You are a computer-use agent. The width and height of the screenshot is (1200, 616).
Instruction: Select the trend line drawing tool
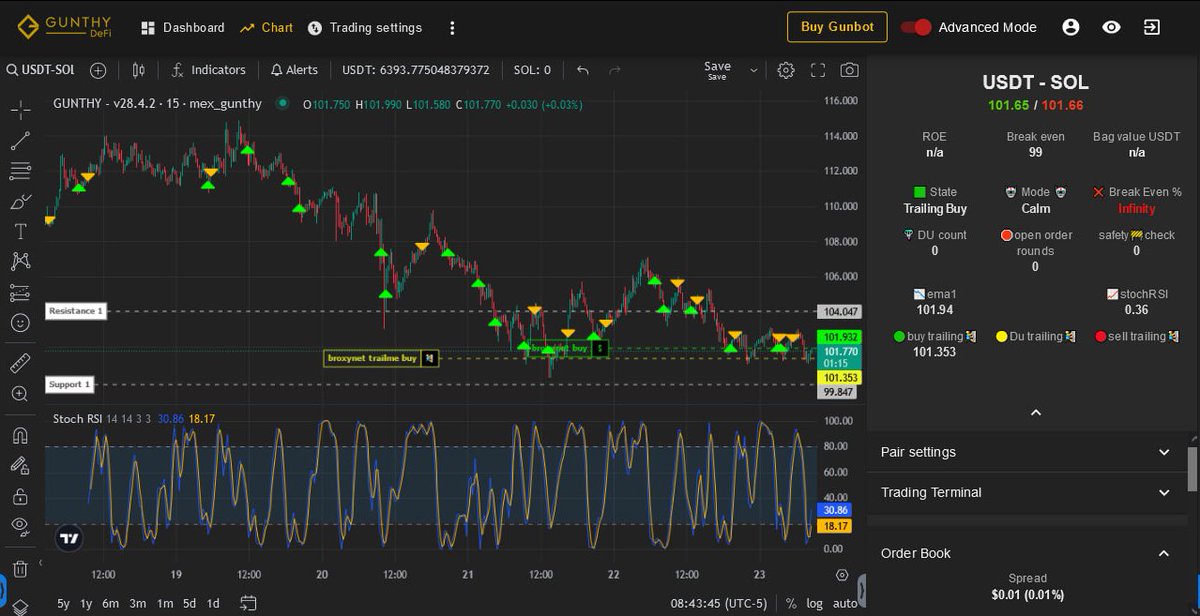point(20,140)
